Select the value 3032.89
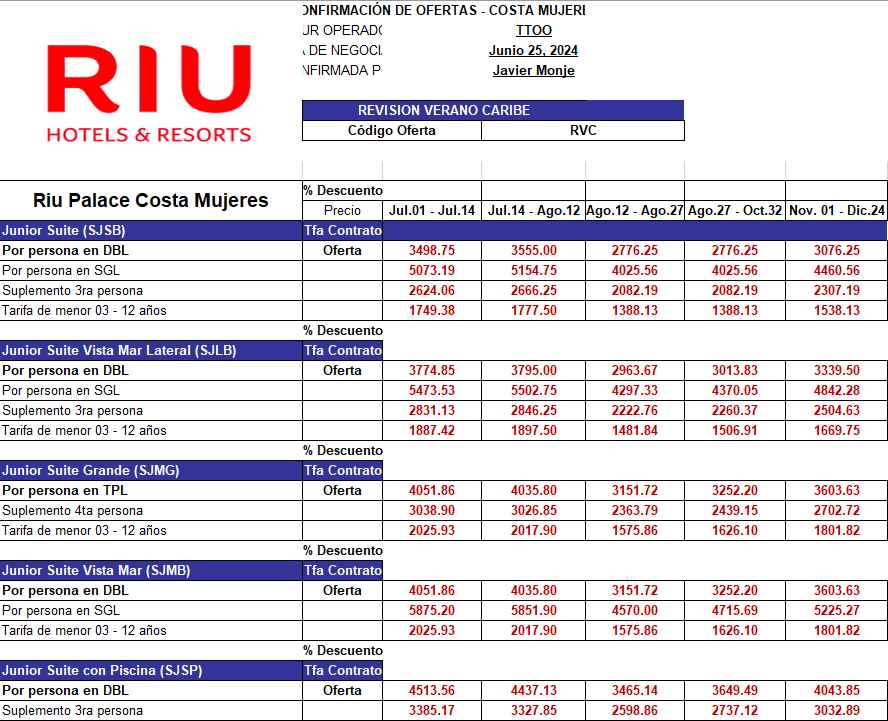This screenshot has height=721, width=888. (x=836, y=711)
